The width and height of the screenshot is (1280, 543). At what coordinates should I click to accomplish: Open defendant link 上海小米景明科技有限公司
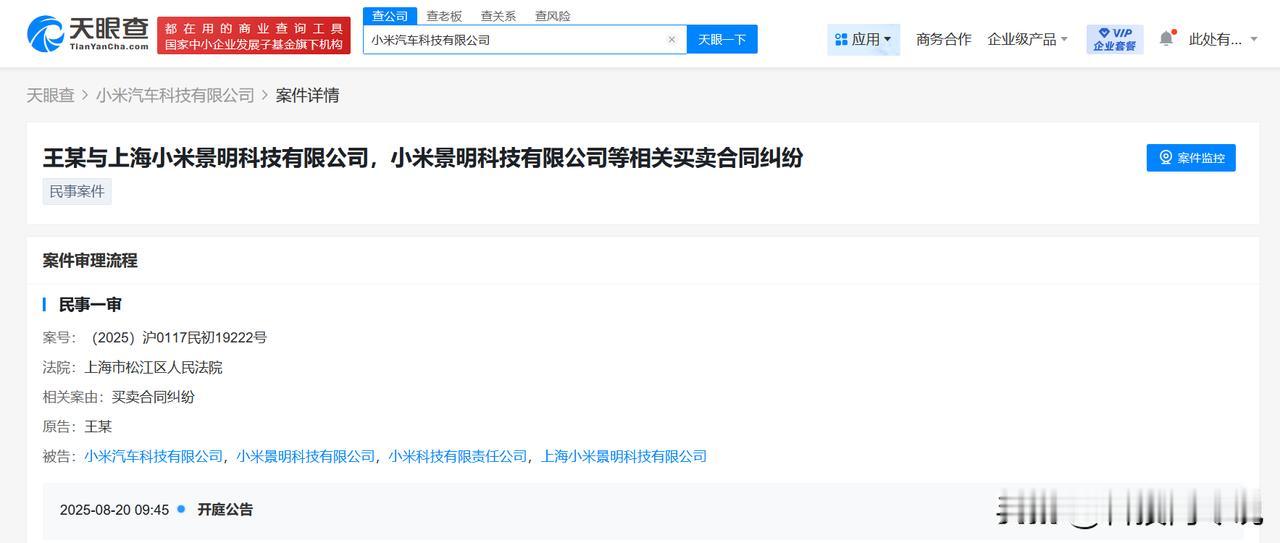click(x=624, y=456)
